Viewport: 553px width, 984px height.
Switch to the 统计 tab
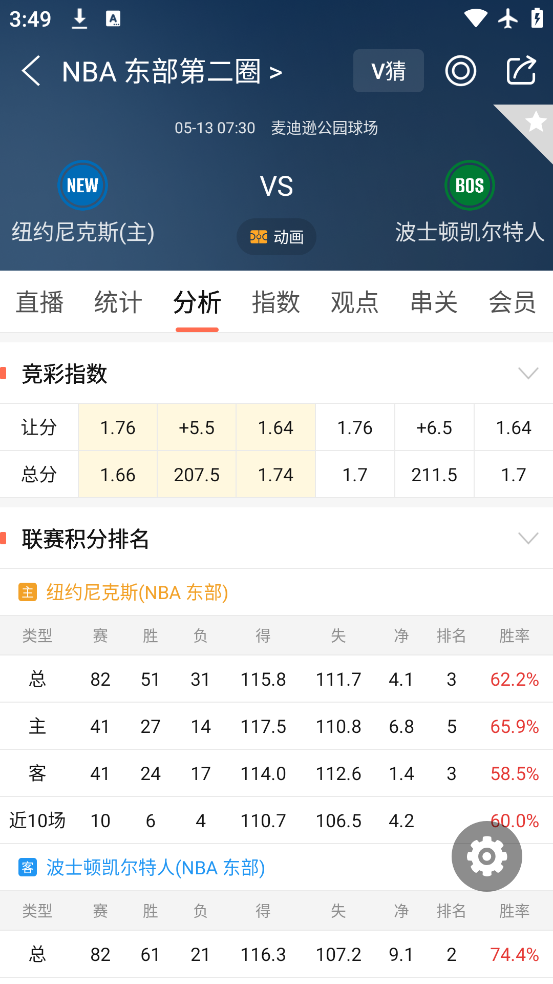tap(118, 302)
